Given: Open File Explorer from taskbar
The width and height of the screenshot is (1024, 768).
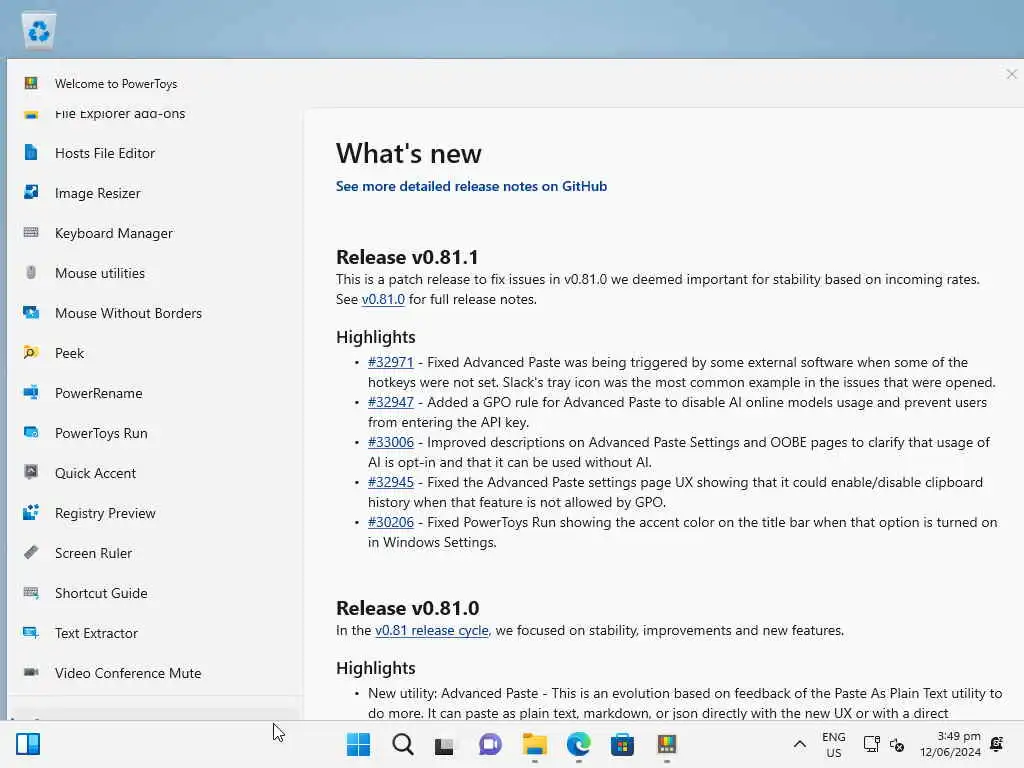Looking at the screenshot, I should [534, 744].
